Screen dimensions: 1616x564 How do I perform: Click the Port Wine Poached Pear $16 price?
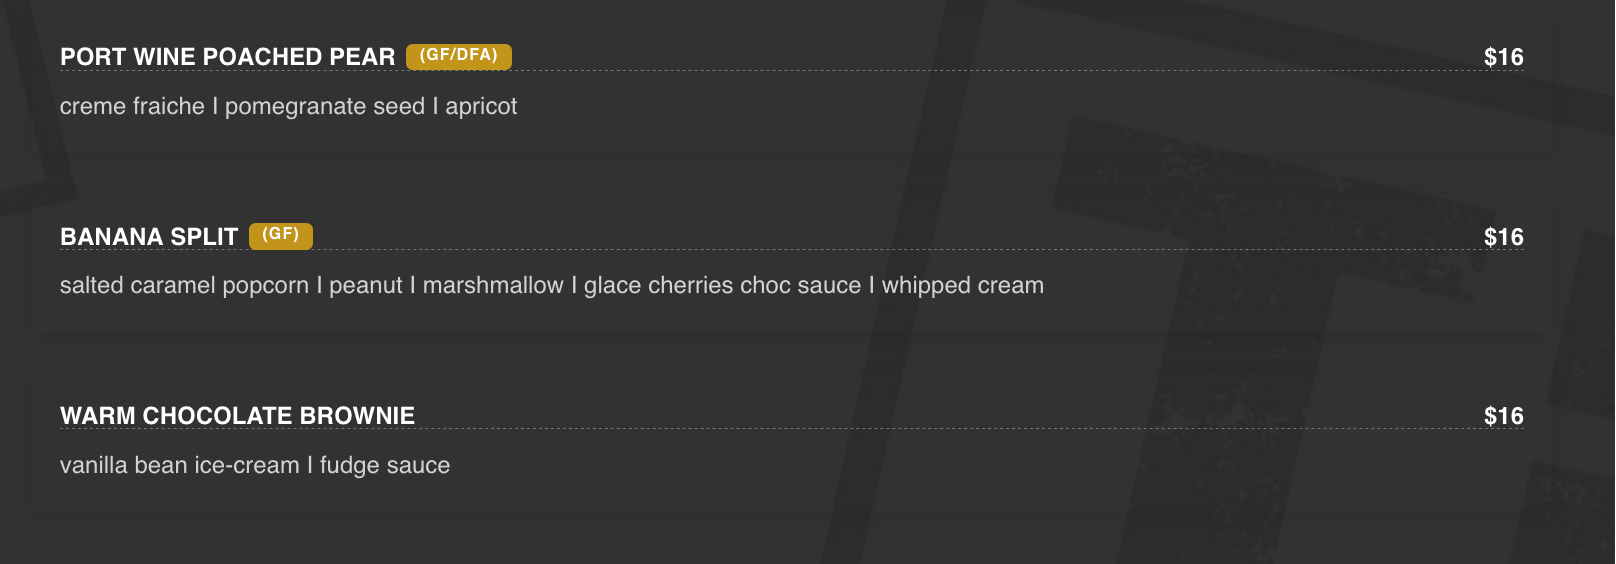pos(1503,57)
